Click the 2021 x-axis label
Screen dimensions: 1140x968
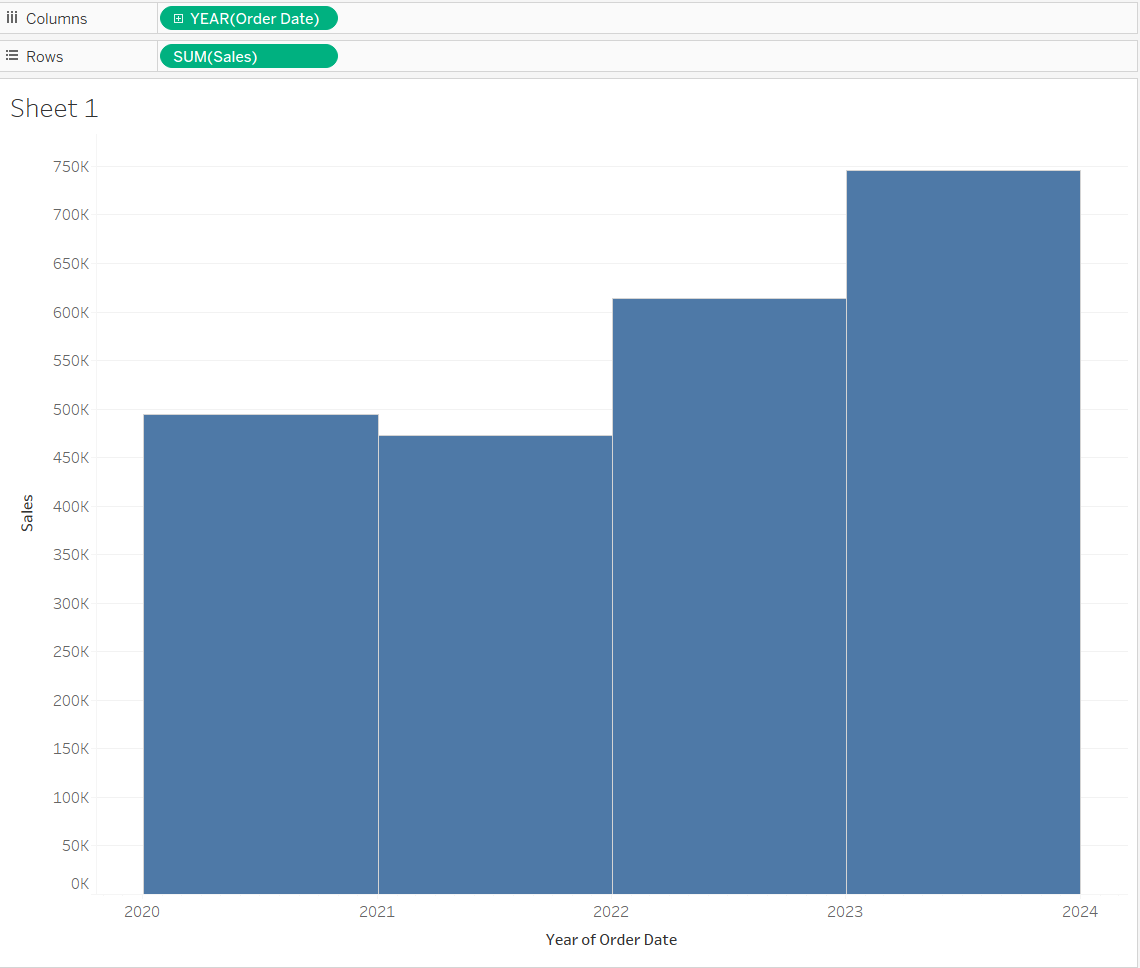coord(377,911)
